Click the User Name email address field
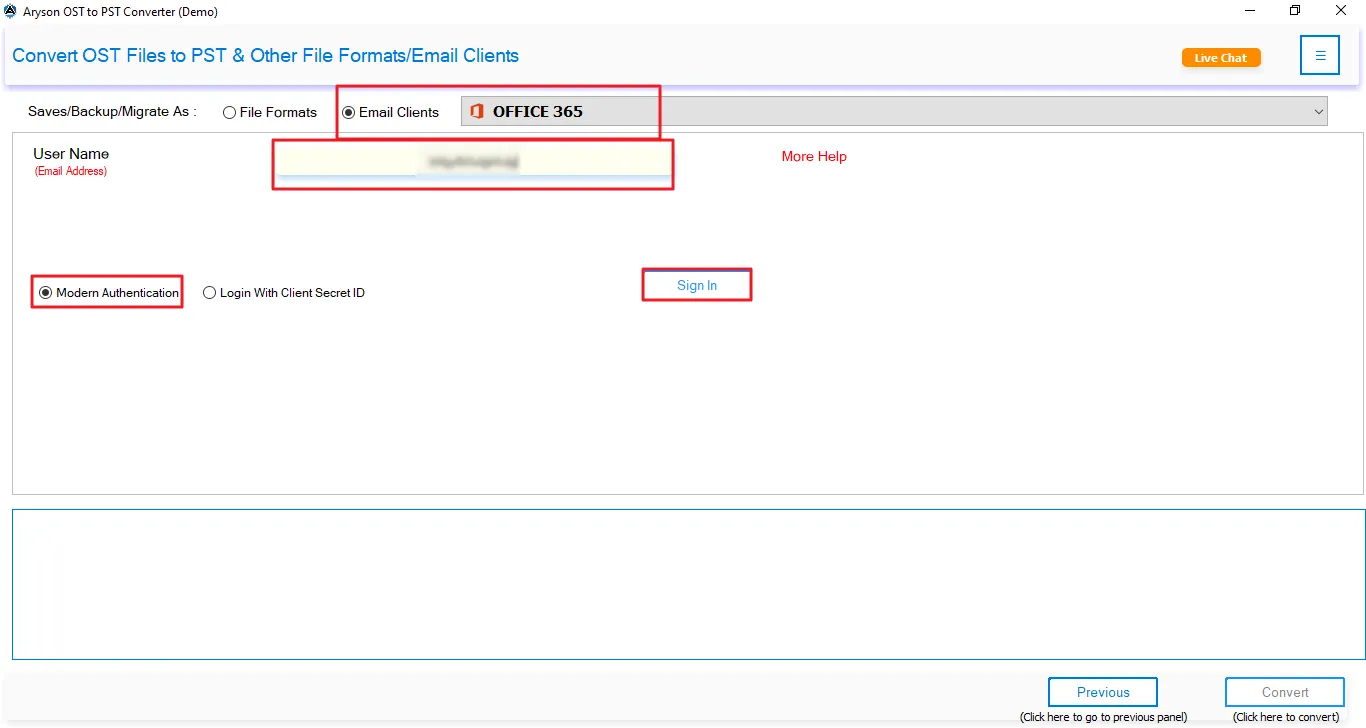The height and width of the screenshot is (728, 1366). click(472, 161)
